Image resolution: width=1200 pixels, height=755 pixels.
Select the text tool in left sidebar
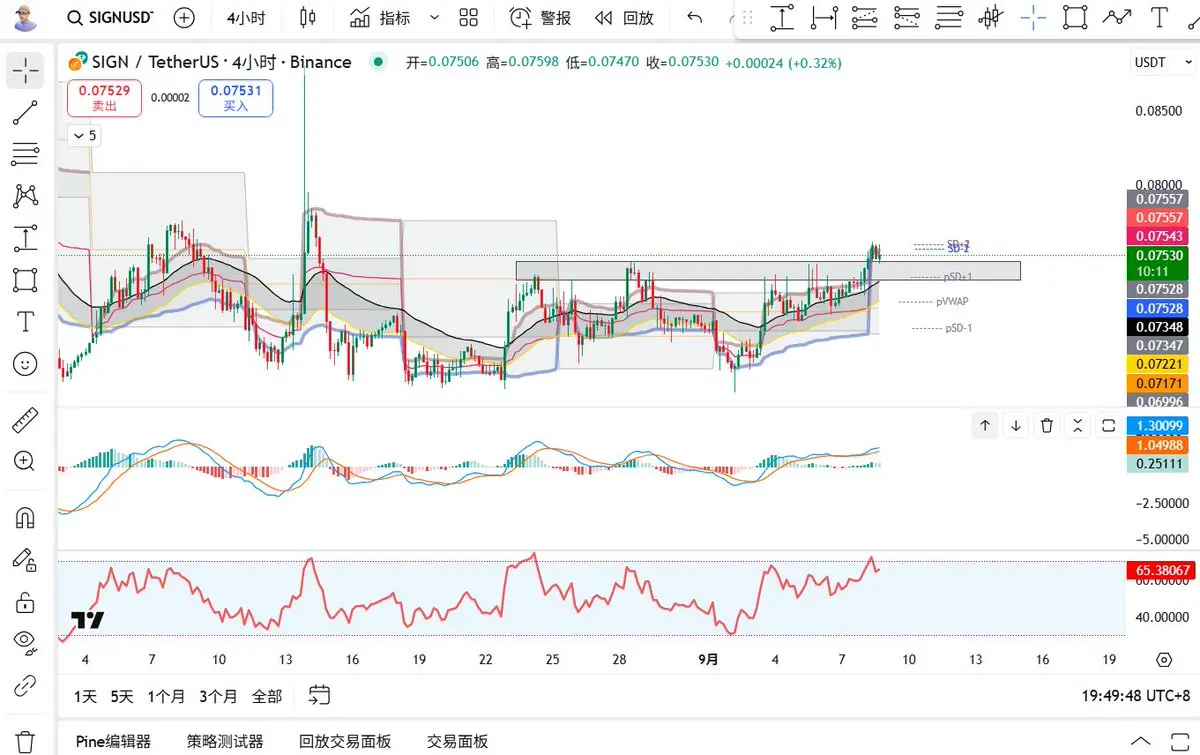coord(26,322)
